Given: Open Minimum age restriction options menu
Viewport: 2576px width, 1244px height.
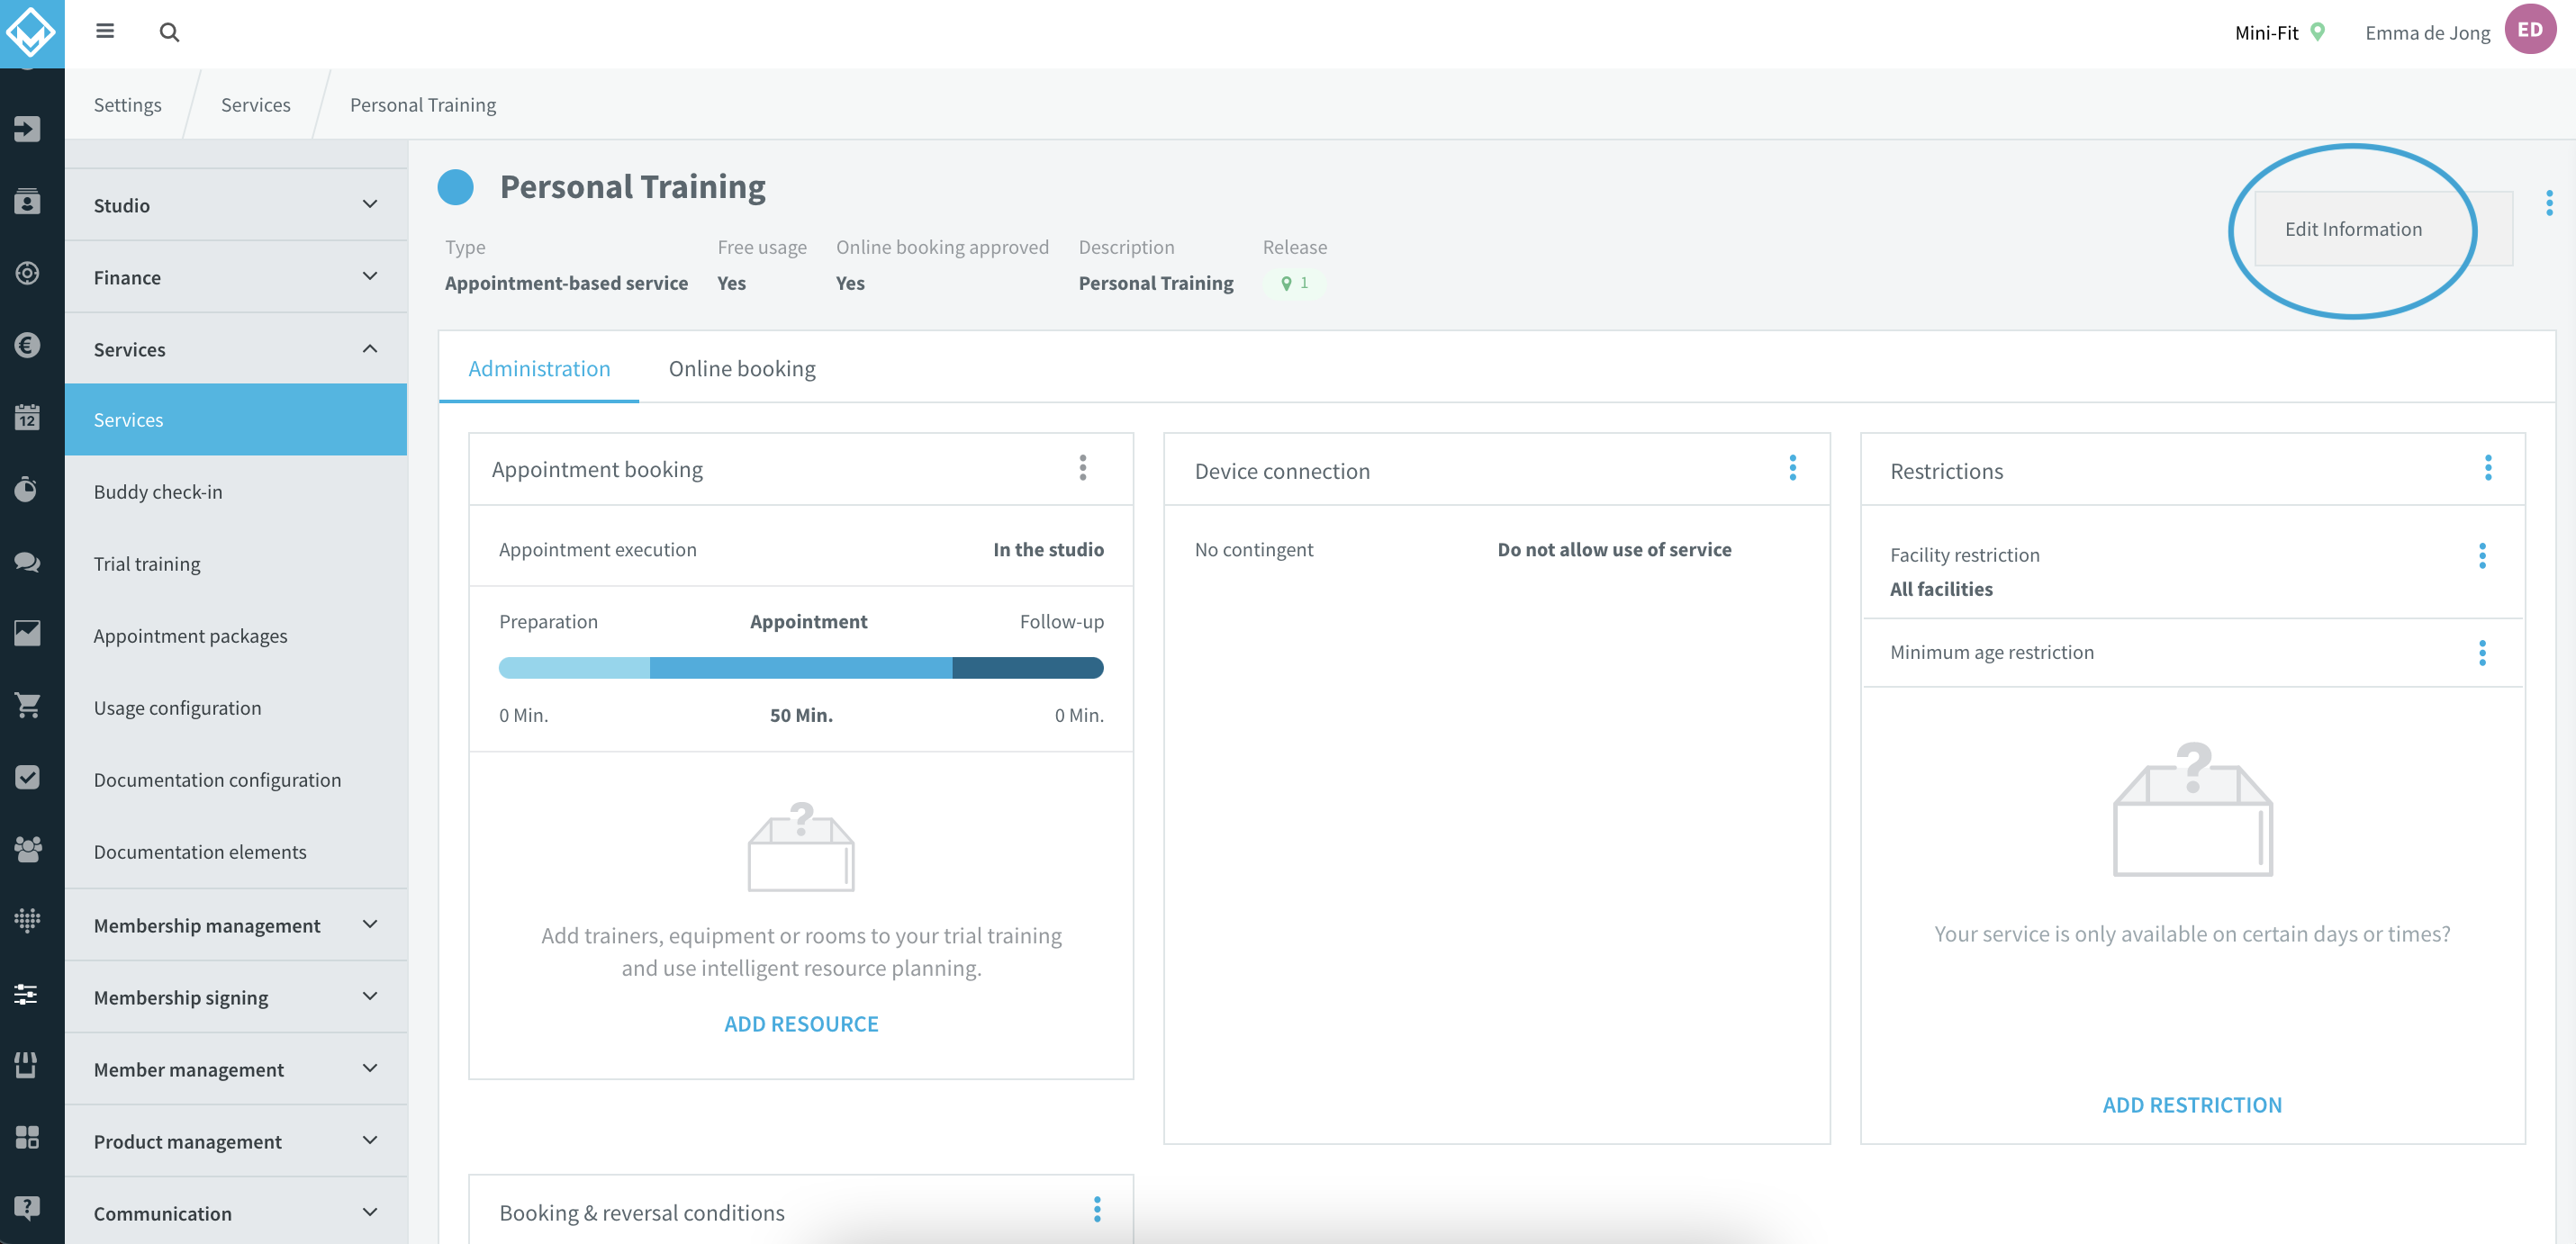Looking at the screenshot, I should [2481, 653].
